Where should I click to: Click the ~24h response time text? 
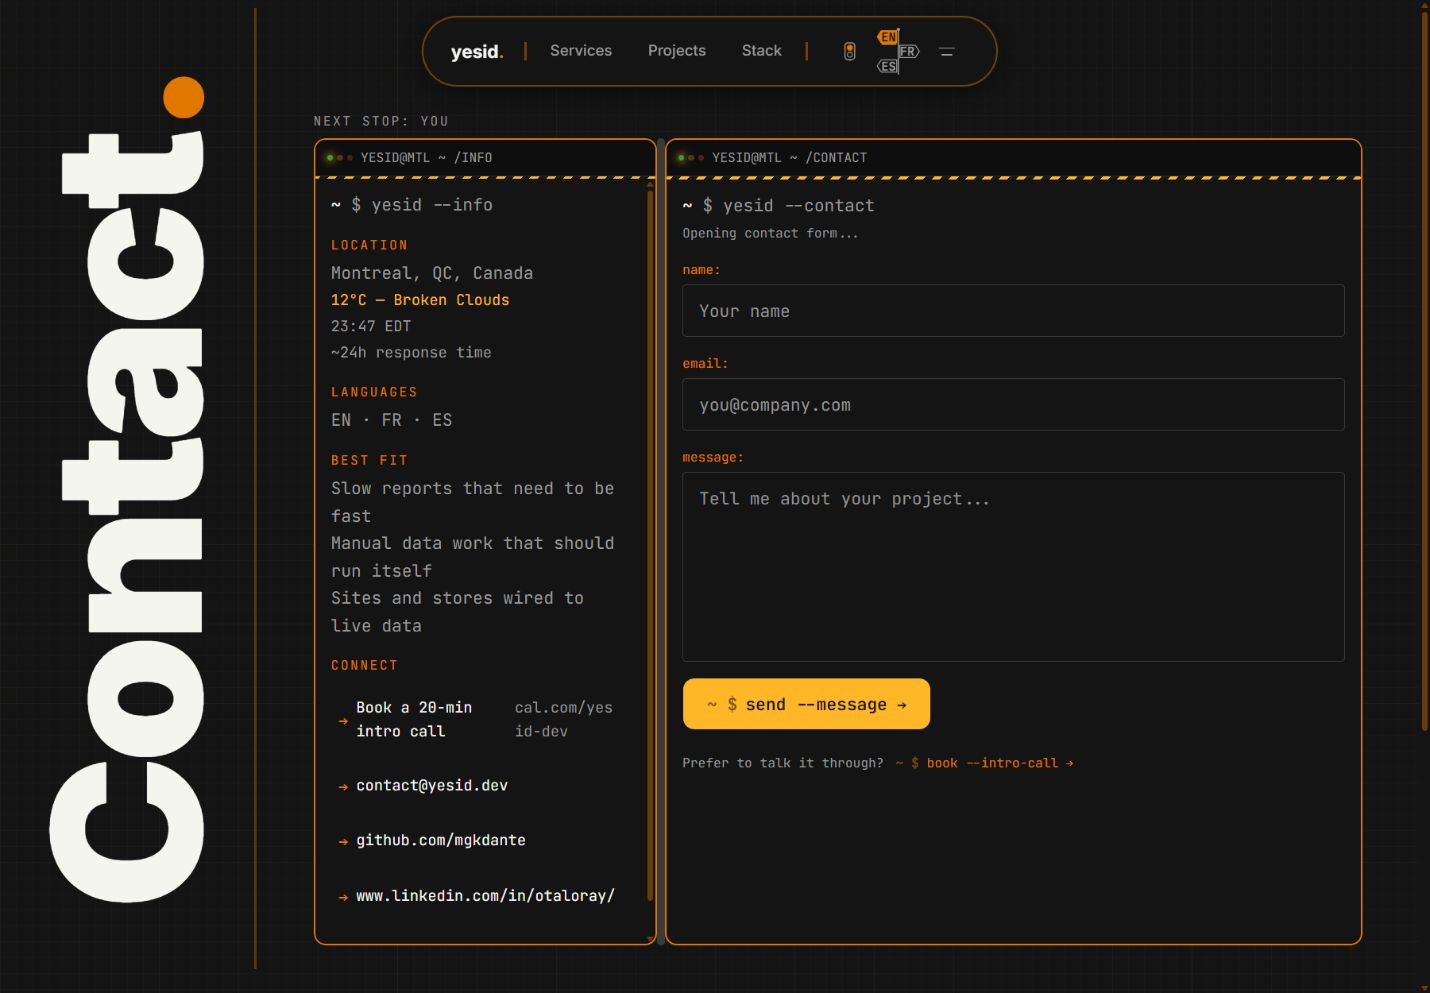pos(411,353)
